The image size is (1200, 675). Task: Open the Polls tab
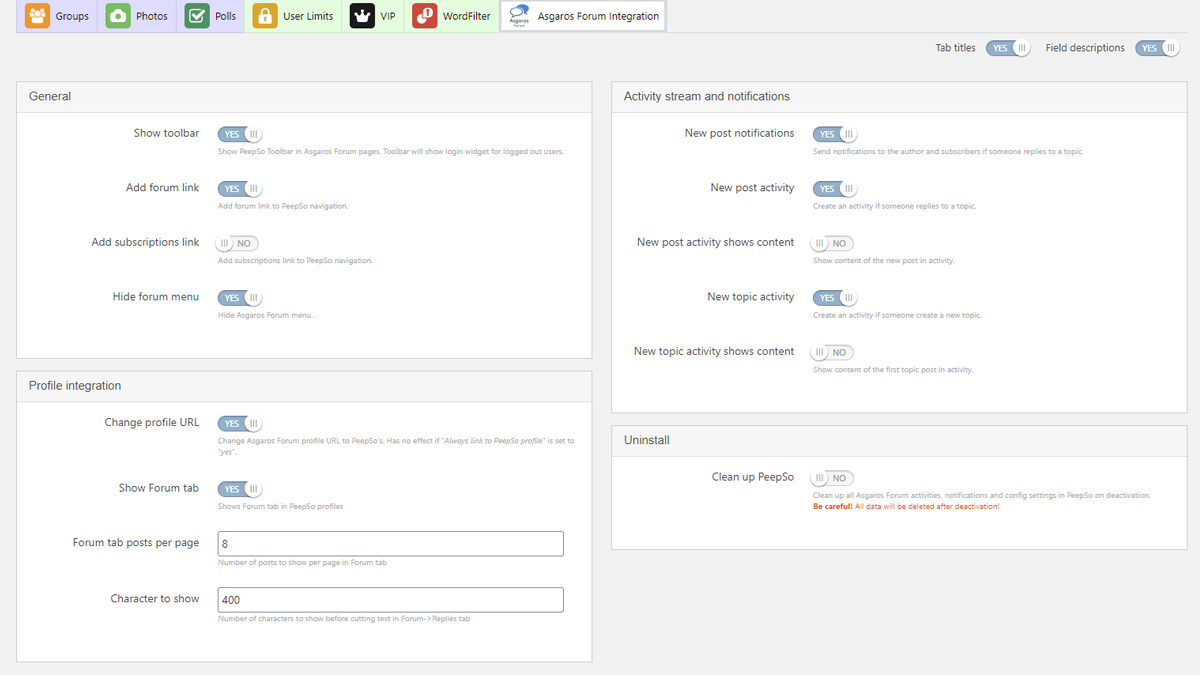point(211,16)
